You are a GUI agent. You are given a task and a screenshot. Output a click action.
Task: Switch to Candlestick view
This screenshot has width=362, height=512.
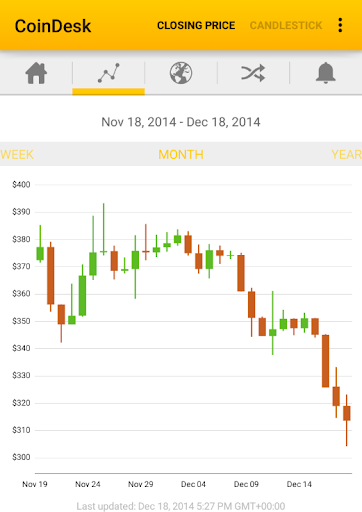coord(286,25)
